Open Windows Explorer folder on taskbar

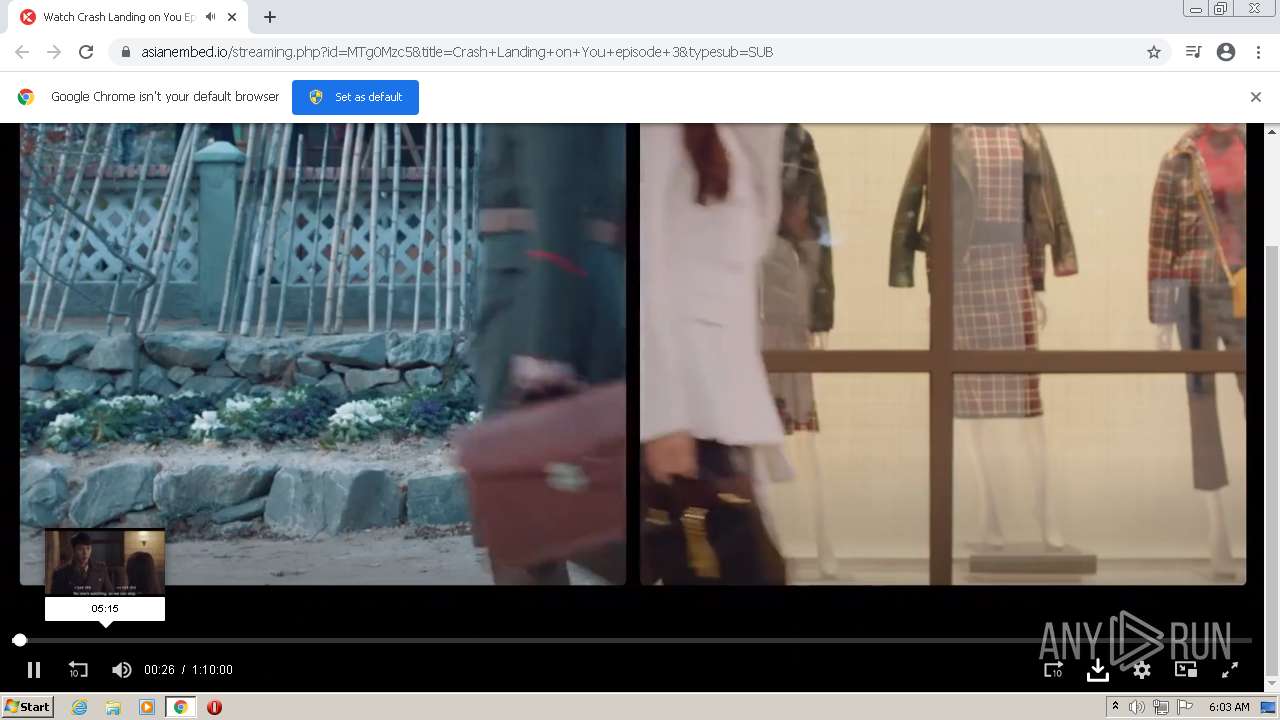click(113, 707)
